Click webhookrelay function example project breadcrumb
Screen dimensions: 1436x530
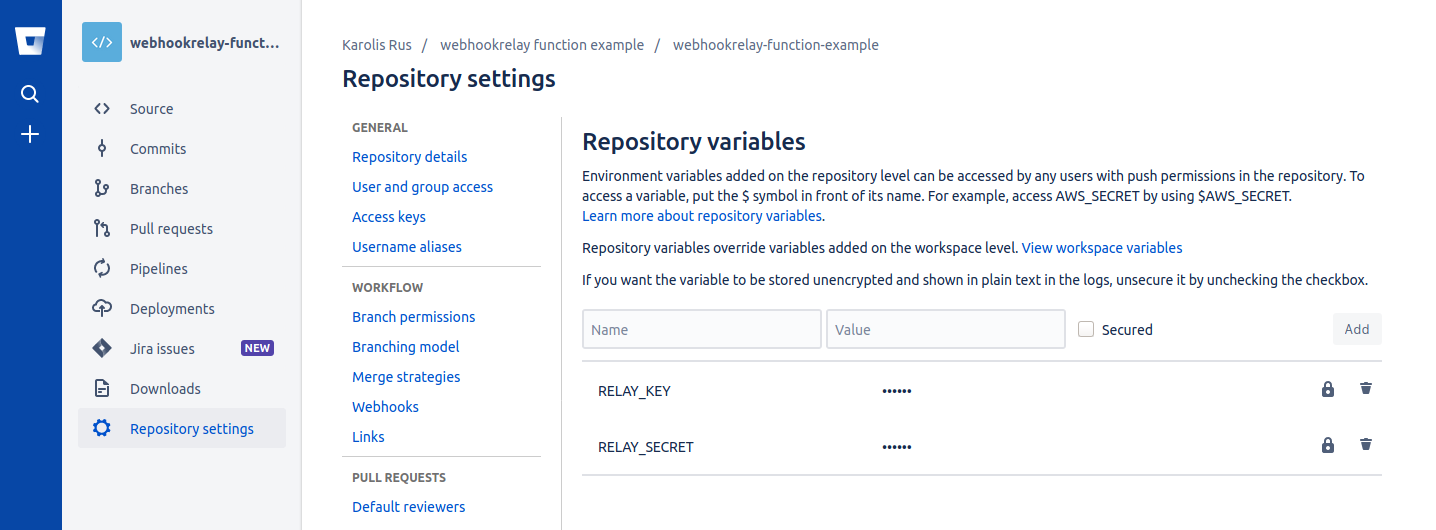click(x=542, y=45)
